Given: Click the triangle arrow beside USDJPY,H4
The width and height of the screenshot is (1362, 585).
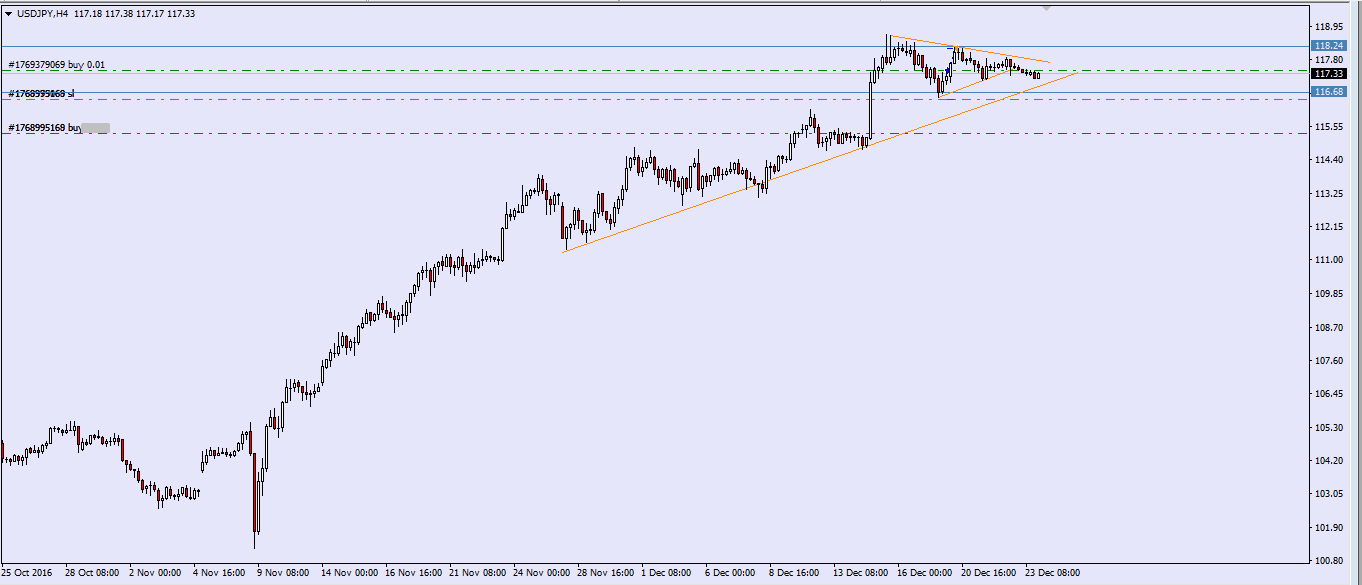Looking at the screenshot, I should [x=9, y=13].
